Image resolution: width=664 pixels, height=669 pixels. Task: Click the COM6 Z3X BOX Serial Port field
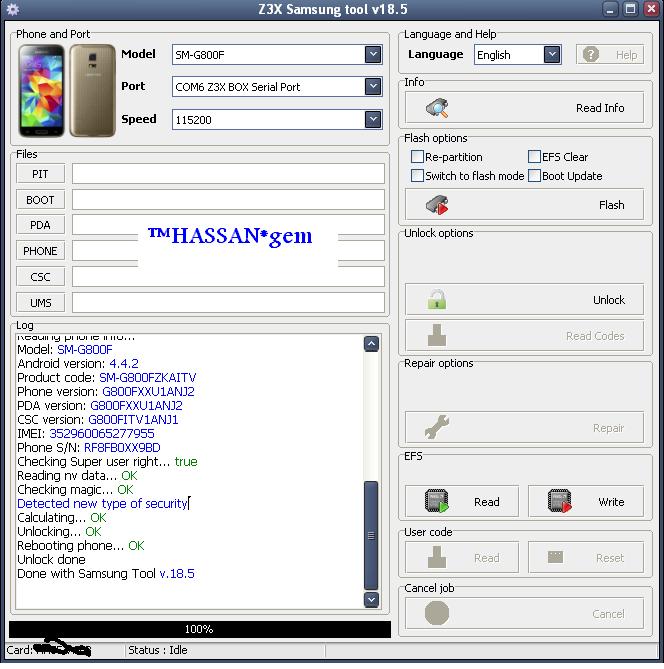(x=277, y=87)
